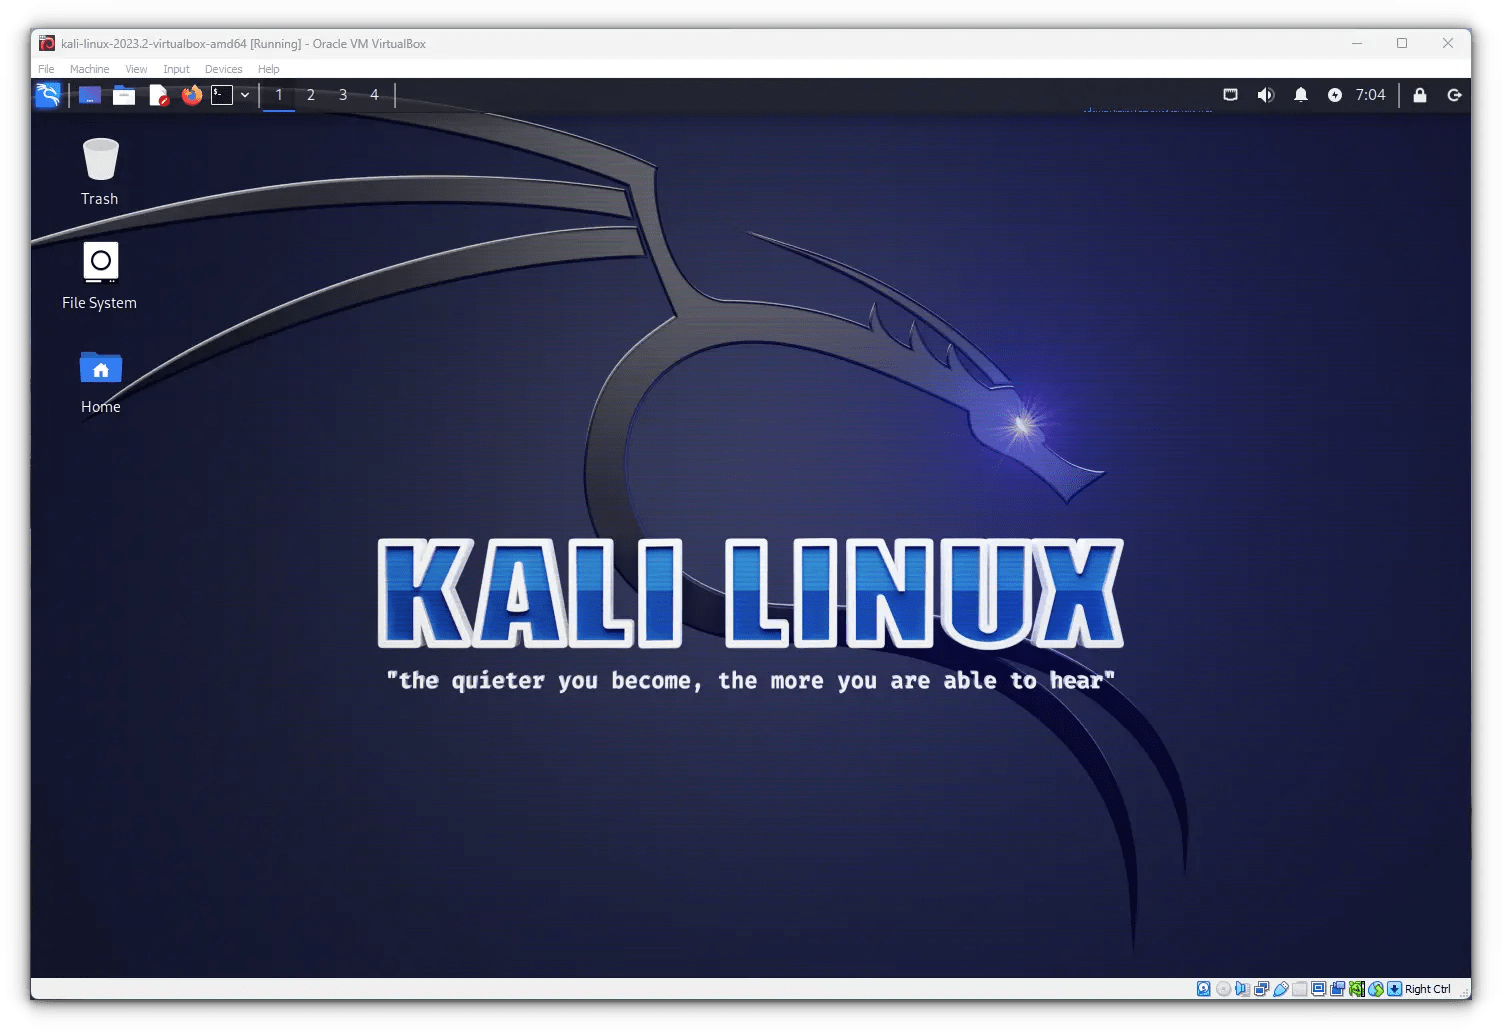The height and width of the screenshot is (1032, 1502).
Task: Open the file manager from the panel
Action: [124, 95]
